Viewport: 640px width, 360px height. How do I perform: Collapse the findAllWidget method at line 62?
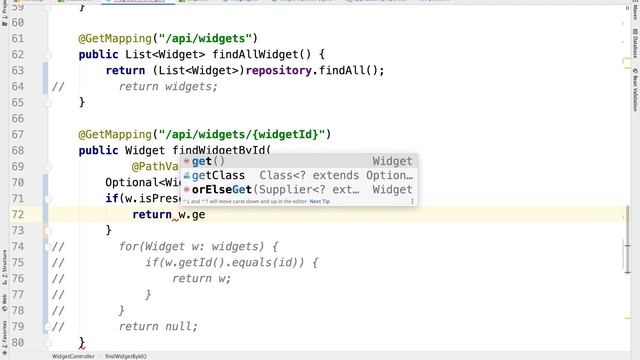click(x=48, y=55)
